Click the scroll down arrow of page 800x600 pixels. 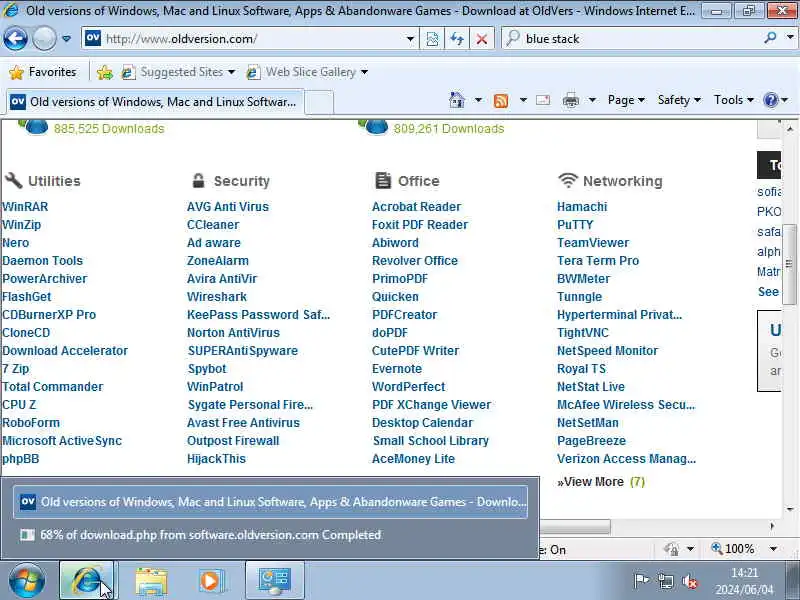pos(790,509)
